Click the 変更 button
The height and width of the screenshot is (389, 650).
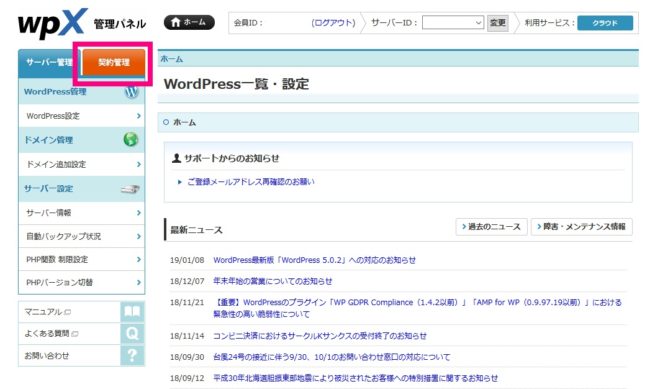pyautogui.click(x=497, y=22)
